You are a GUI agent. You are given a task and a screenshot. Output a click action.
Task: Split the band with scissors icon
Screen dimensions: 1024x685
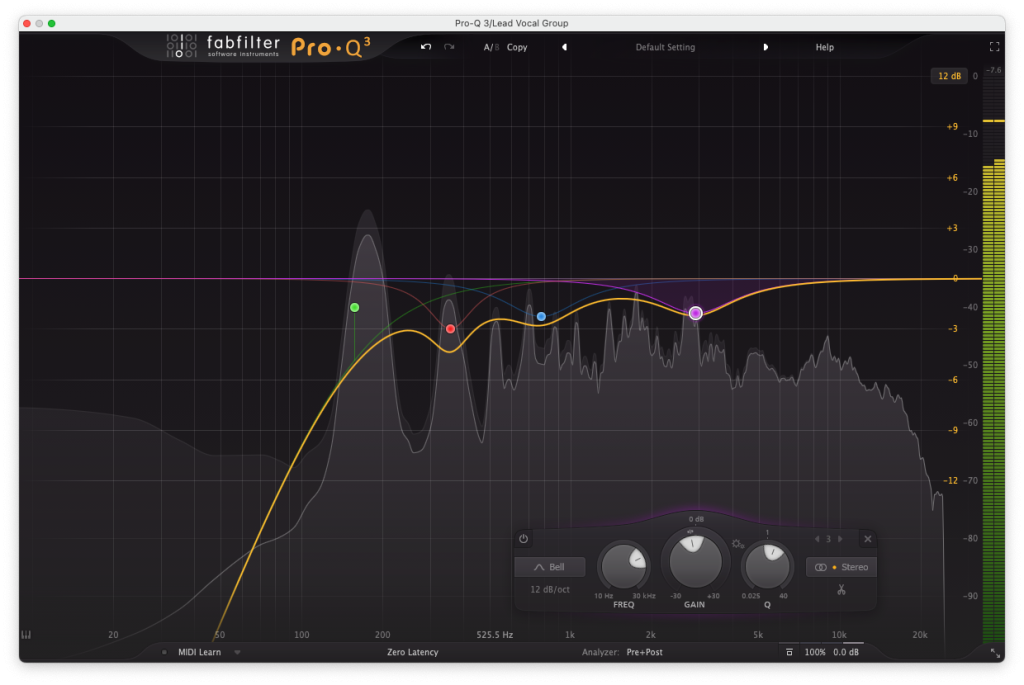[x=842, y=590]
